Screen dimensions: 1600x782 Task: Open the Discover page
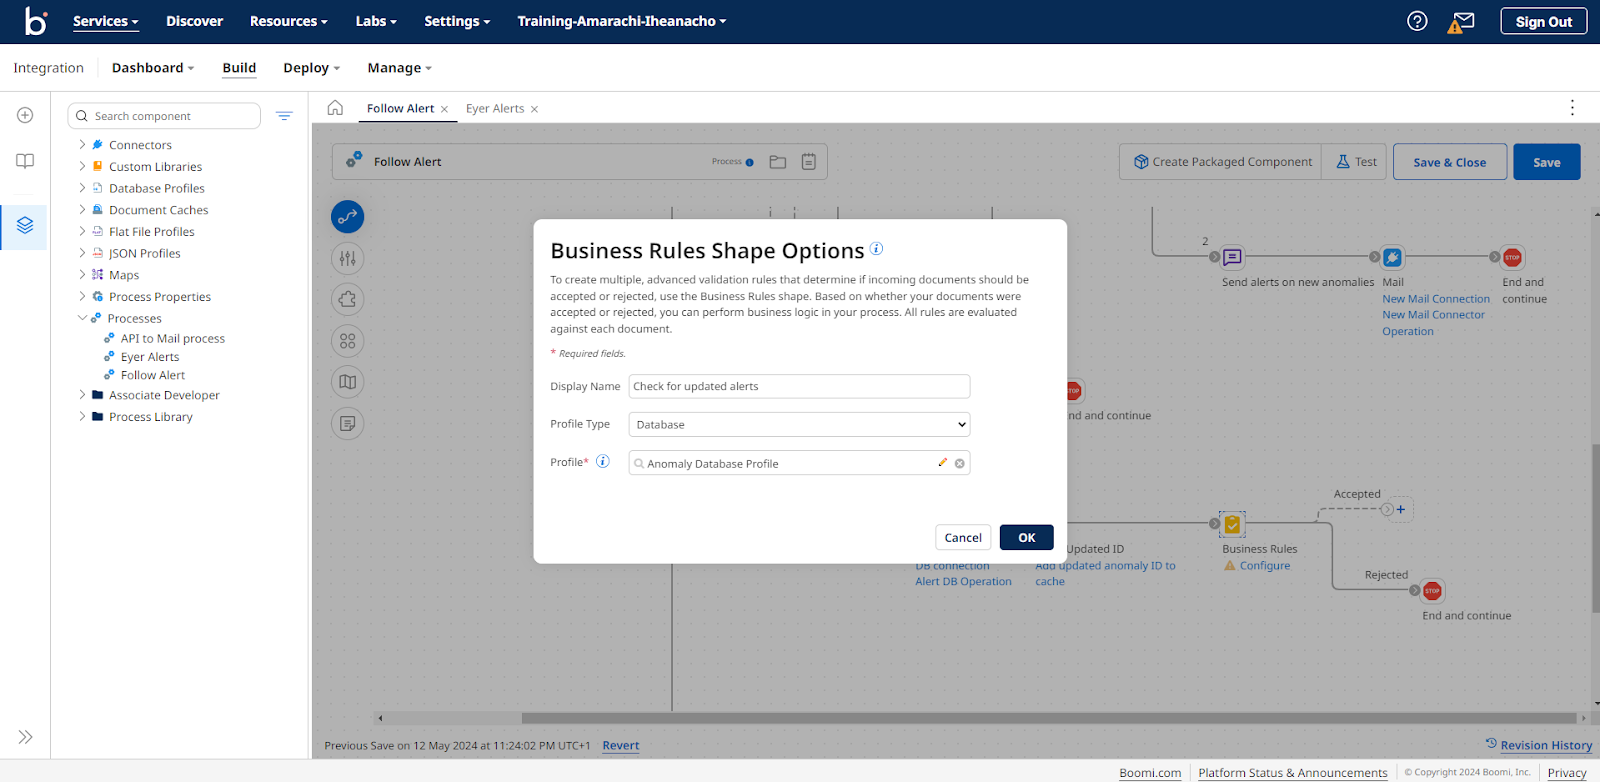[x=194, y=21]
